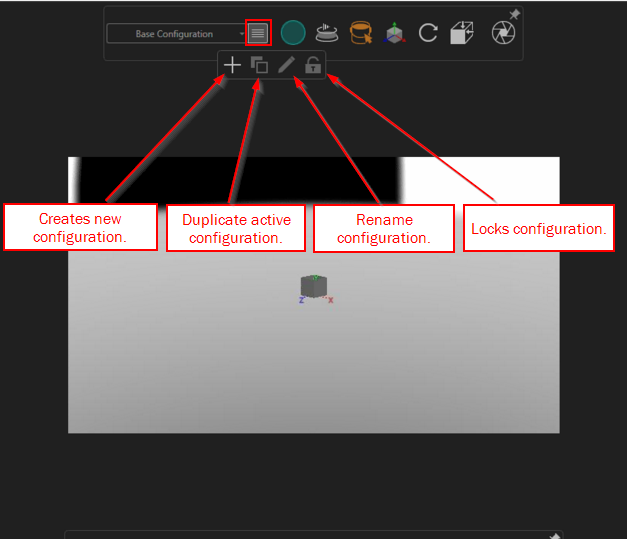Click the orange paint bucket icon

tap(361, 33)
